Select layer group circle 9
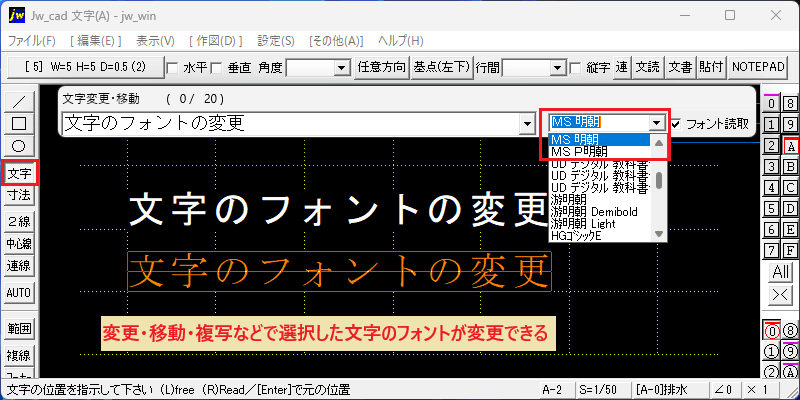Screen dimensions: 800x400 (x=790, y=352)
